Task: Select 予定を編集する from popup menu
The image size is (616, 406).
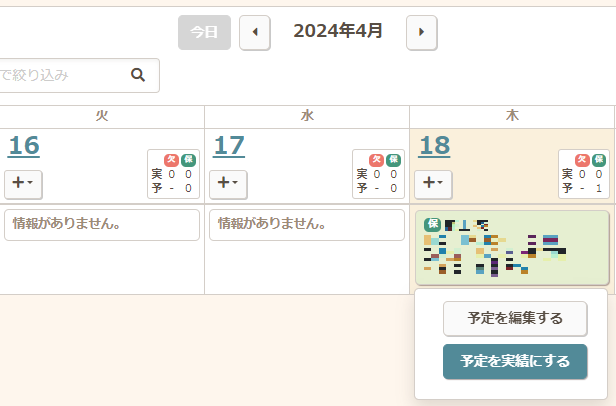Action: pyautogui.click(x=515, y=319)
